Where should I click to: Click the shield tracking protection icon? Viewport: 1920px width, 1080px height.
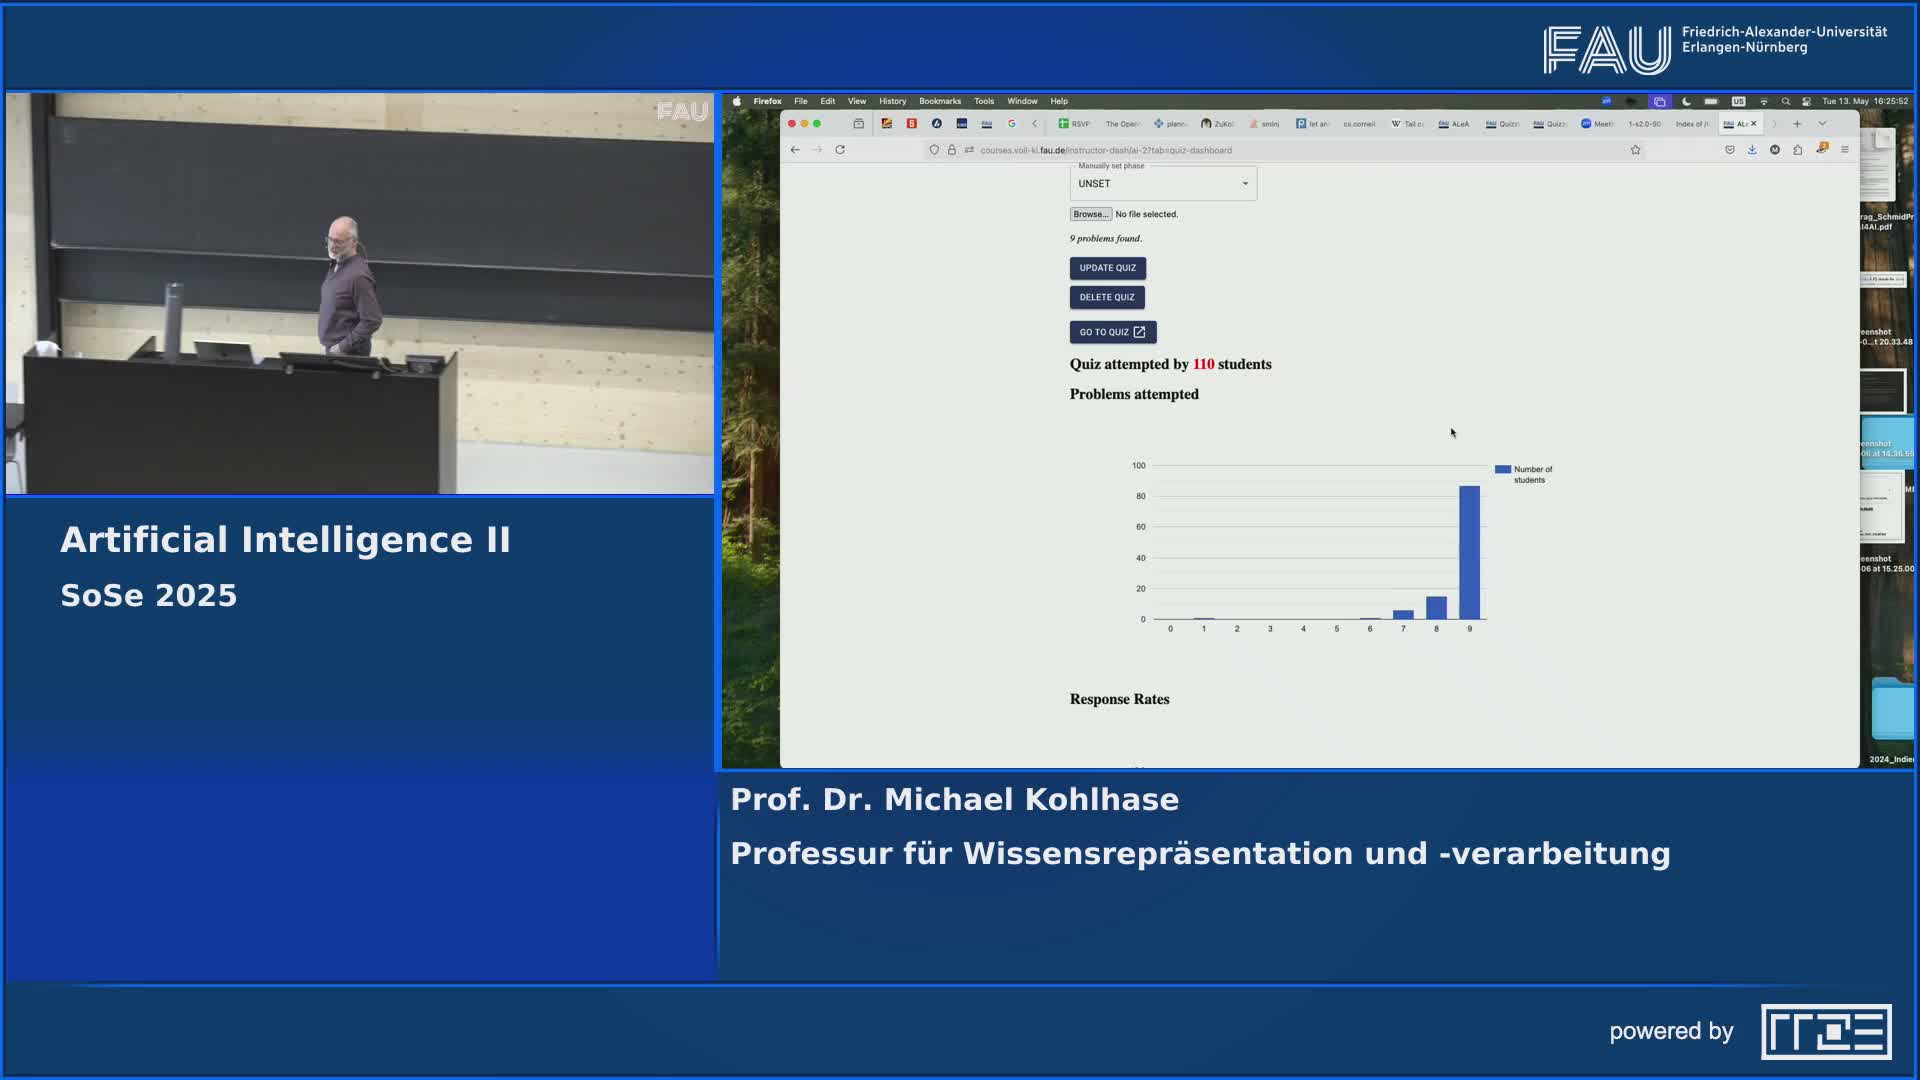coord(935,151)
